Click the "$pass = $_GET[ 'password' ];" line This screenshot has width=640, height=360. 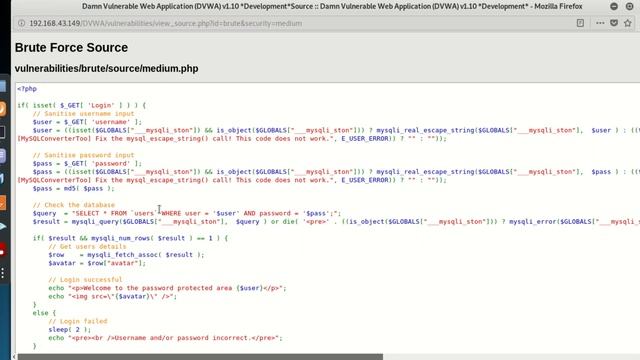[87, 163]
